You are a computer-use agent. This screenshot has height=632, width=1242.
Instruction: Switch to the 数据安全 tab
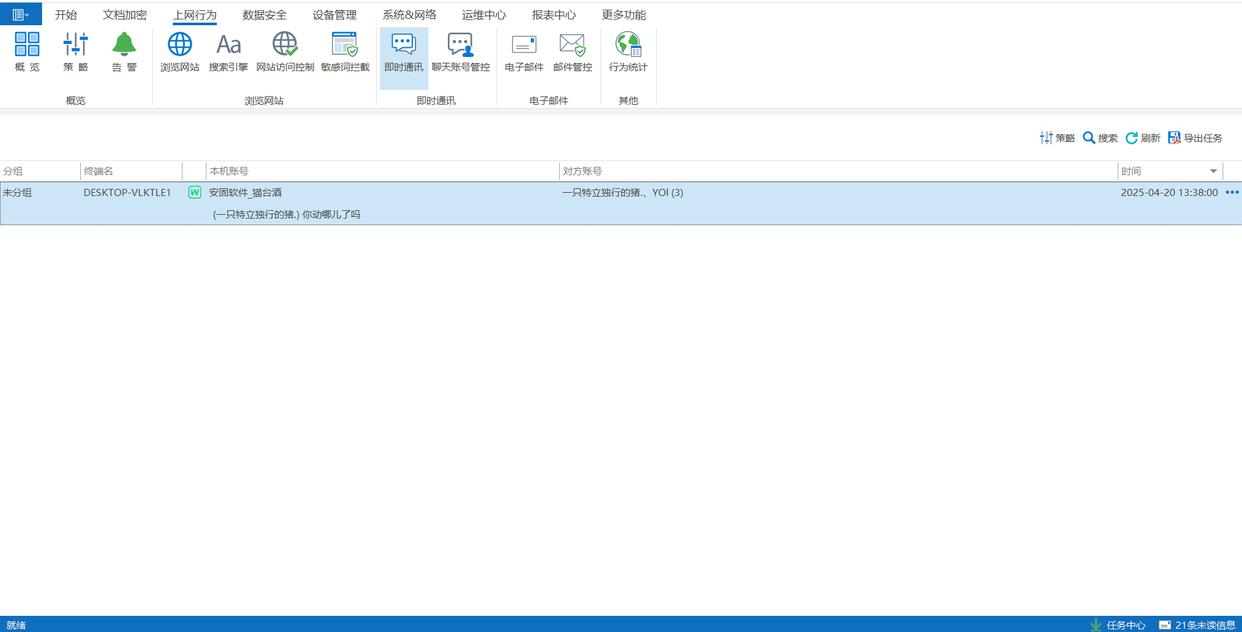pyautogui.click(x=264, y=15)
